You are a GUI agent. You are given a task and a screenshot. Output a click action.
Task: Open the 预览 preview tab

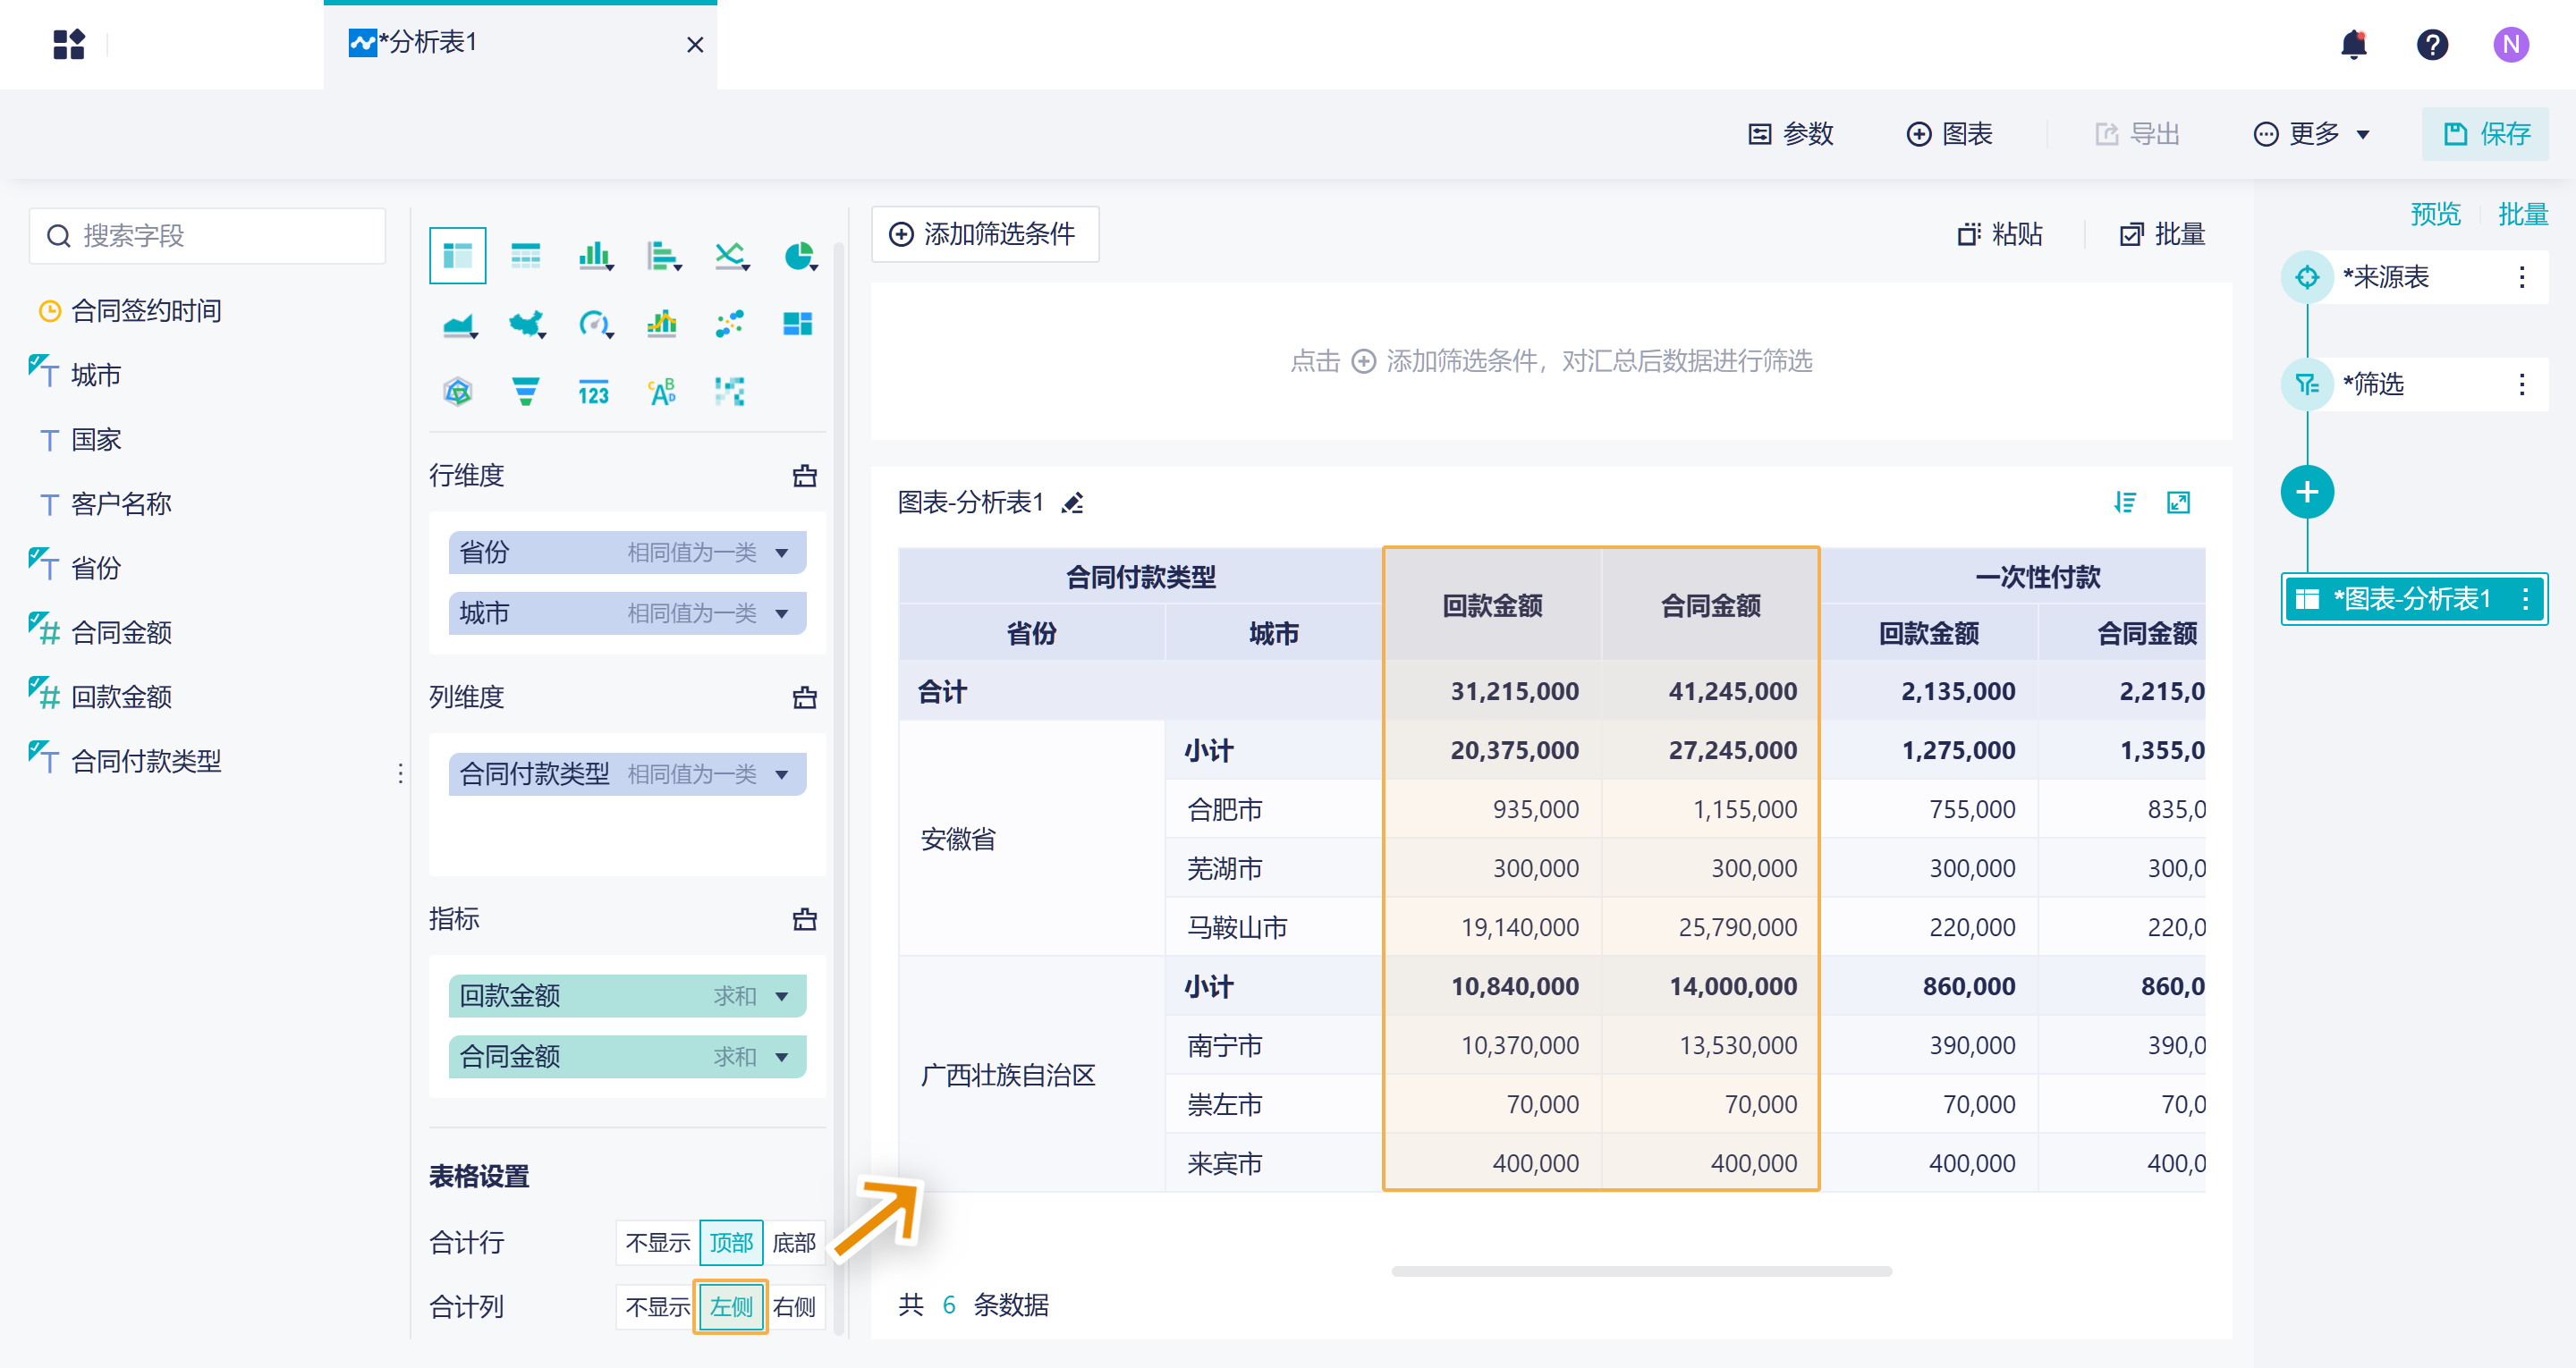pyautogui.click(x=2434, y=214)
